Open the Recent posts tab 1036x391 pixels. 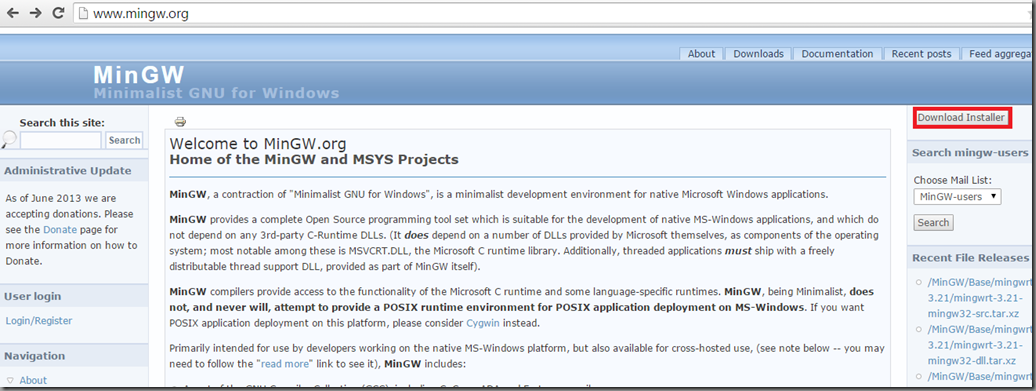(921, 54)
